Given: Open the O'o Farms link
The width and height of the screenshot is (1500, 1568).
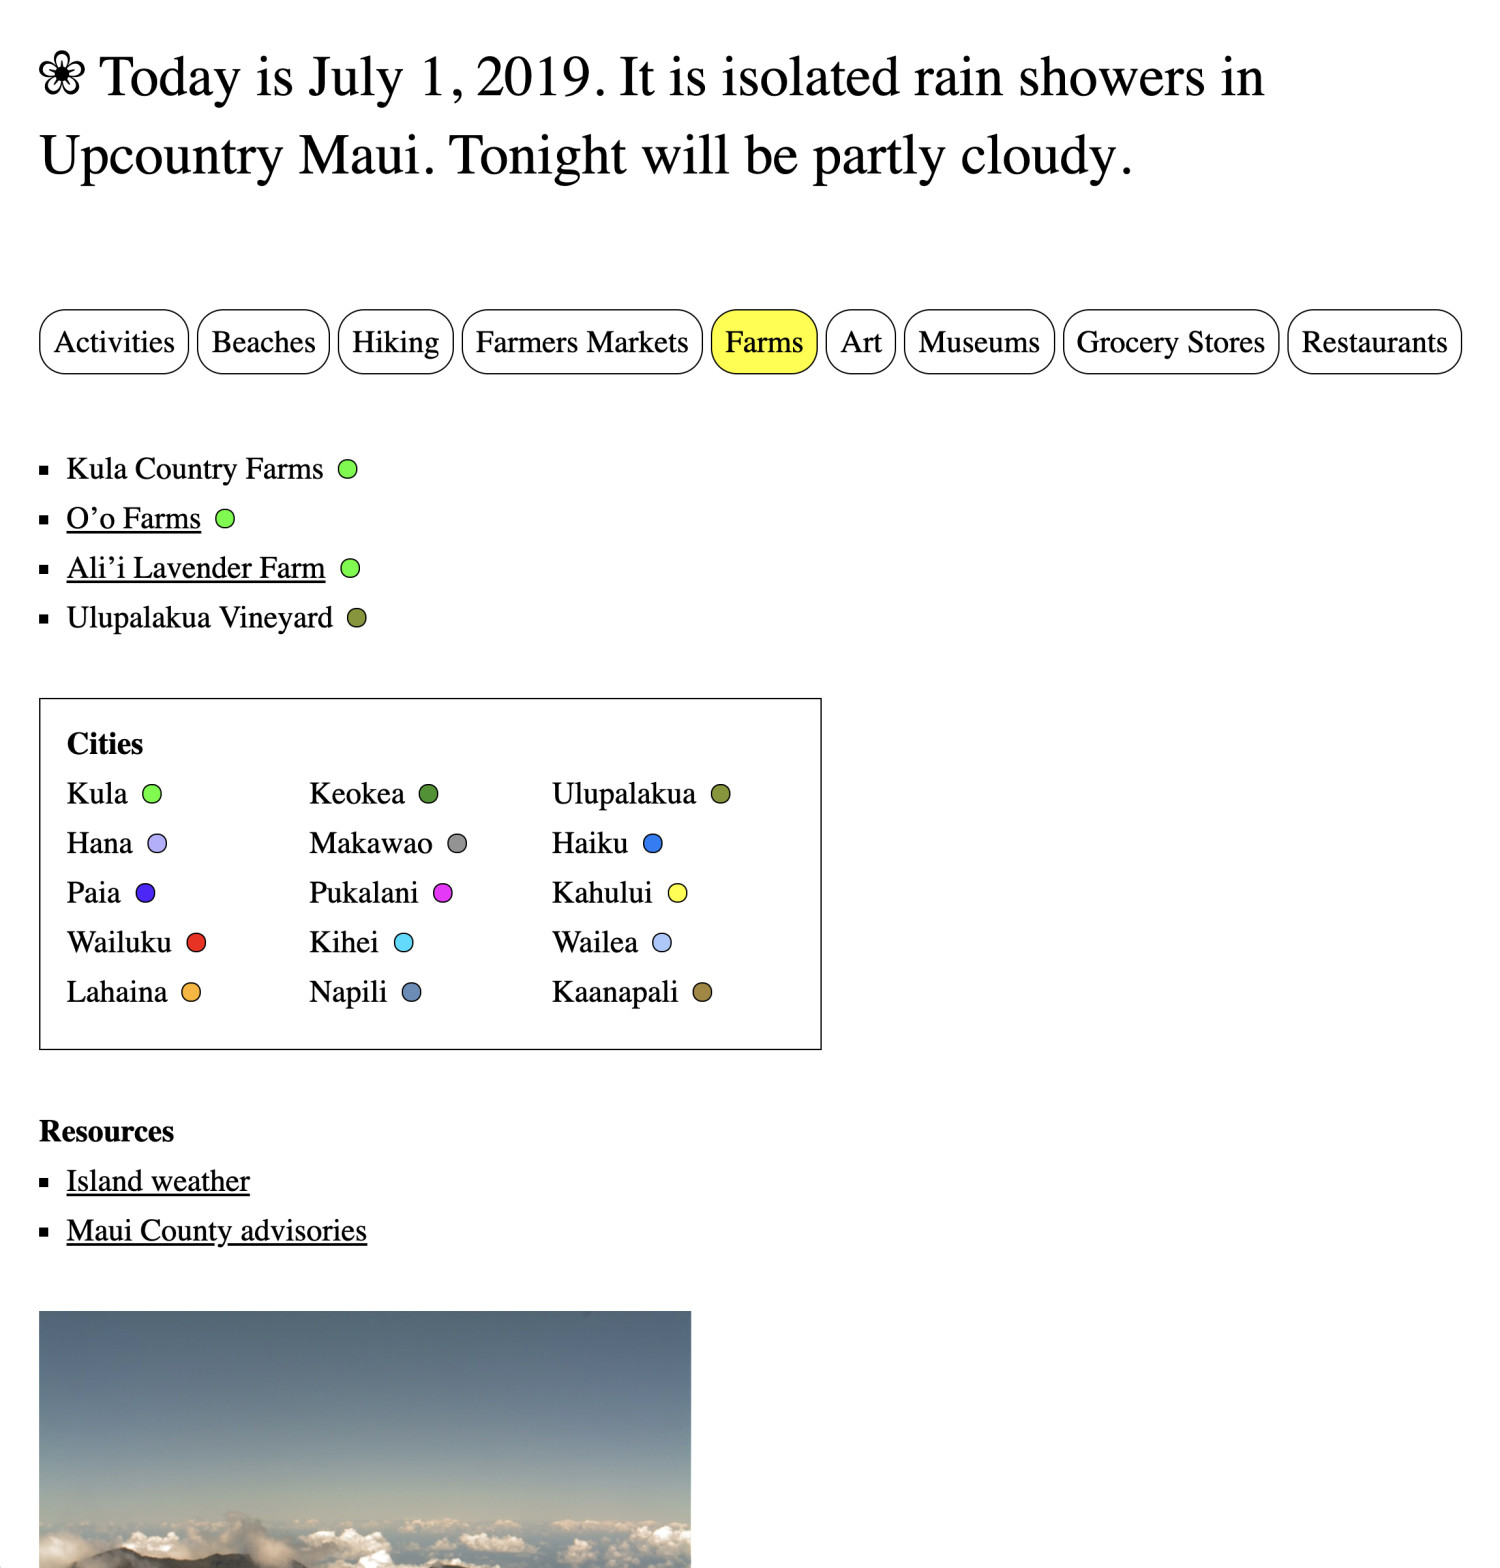Looking at the screenshot, I should (134, 518).
